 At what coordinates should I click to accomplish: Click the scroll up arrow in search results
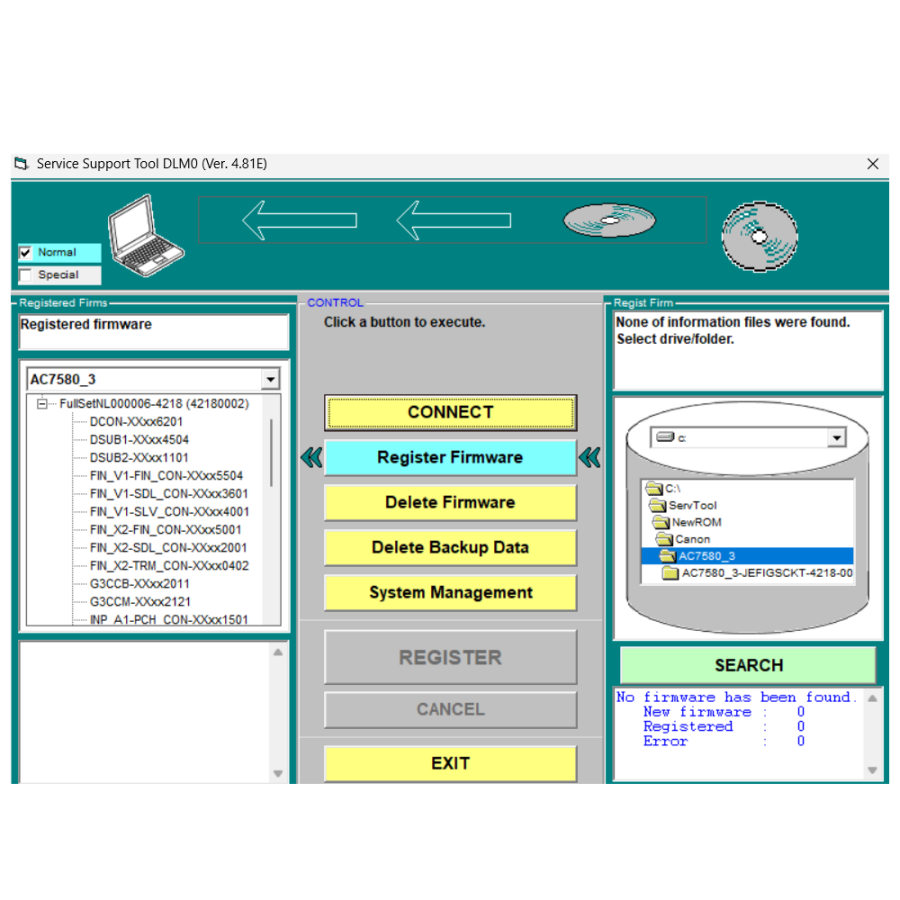tap(872, 699)
